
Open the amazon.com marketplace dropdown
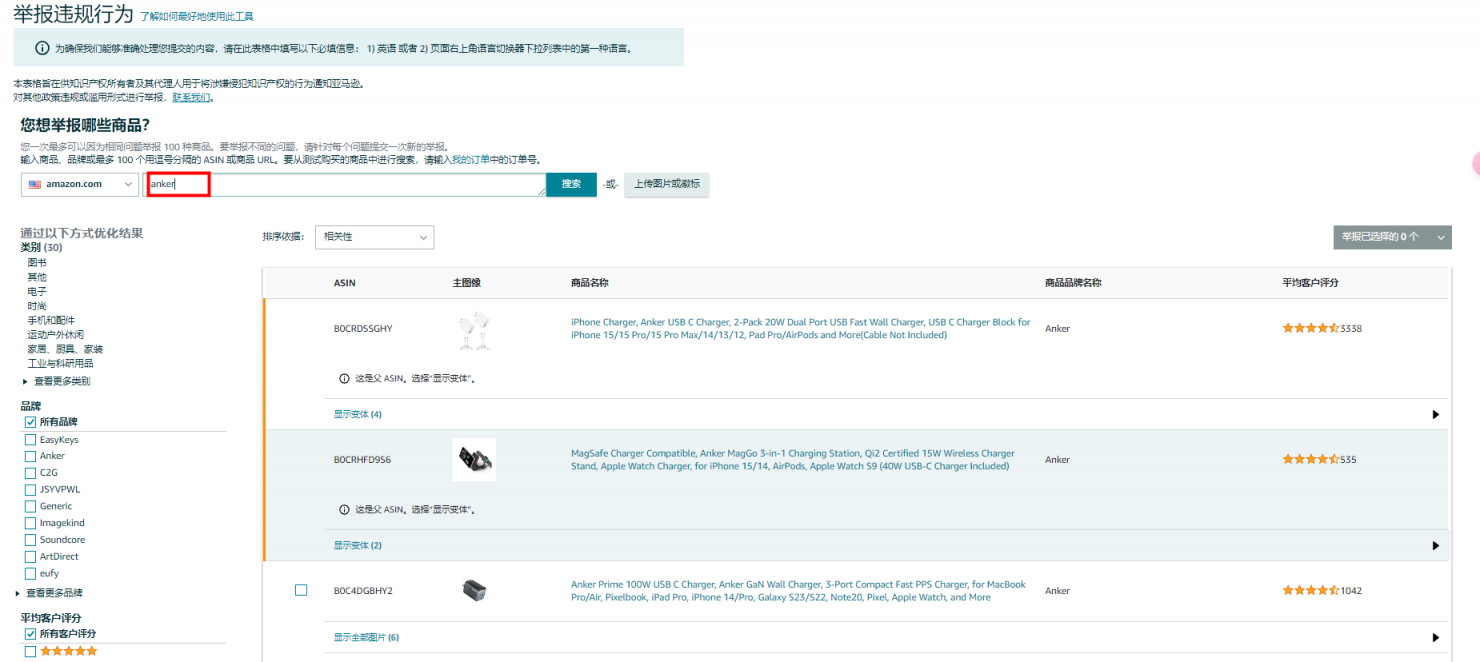pyautogui.click(x=79, y=184)
